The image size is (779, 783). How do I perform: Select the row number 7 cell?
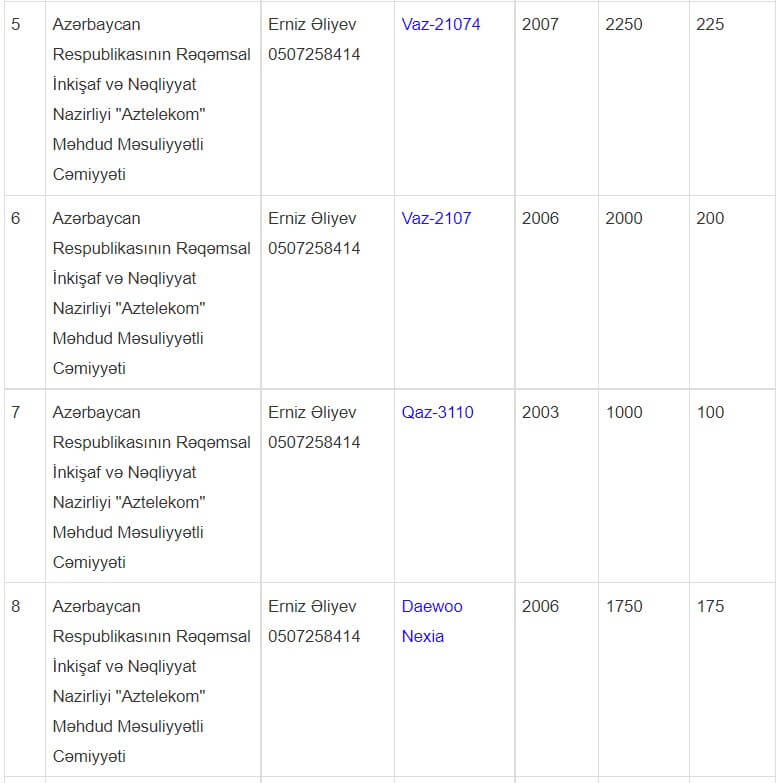tap(16, 412)
